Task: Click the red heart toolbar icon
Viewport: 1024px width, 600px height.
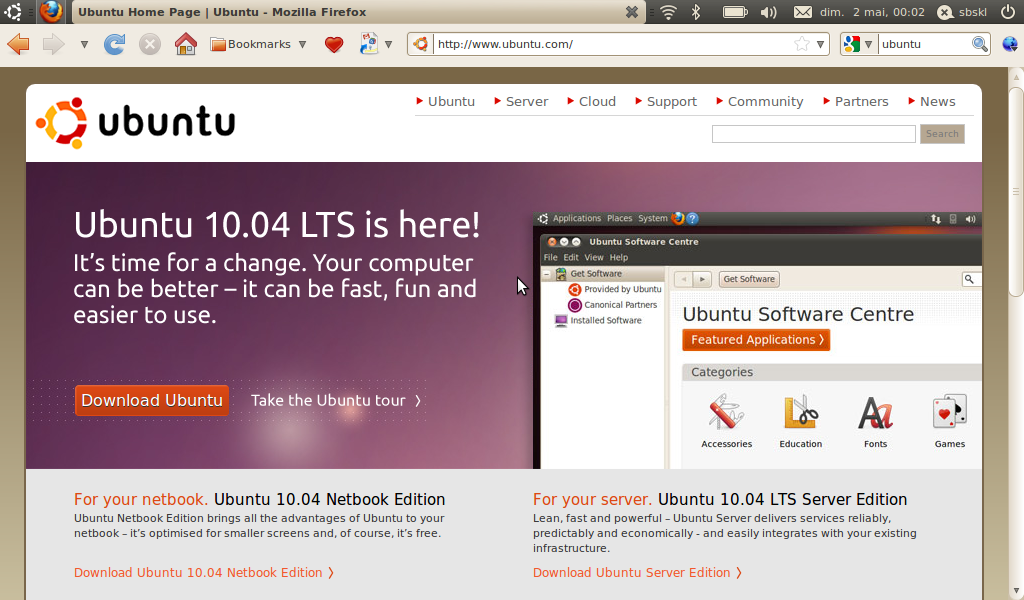Action: [x=334, y=44]
